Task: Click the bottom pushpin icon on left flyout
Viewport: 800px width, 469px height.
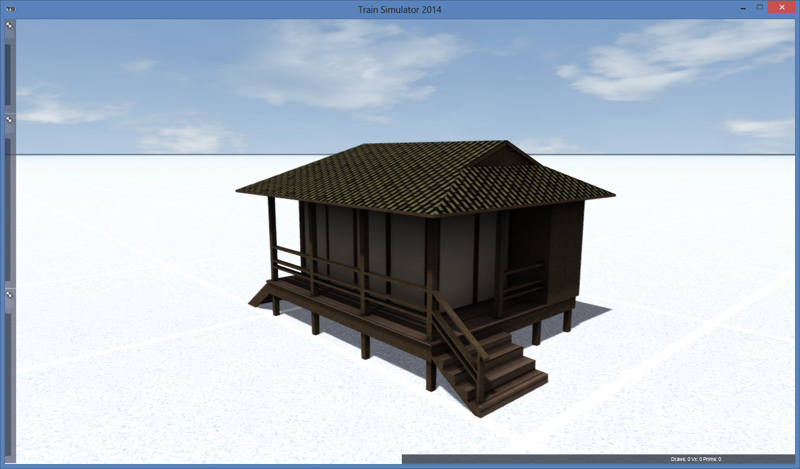Action: click(x=9, y=295)
